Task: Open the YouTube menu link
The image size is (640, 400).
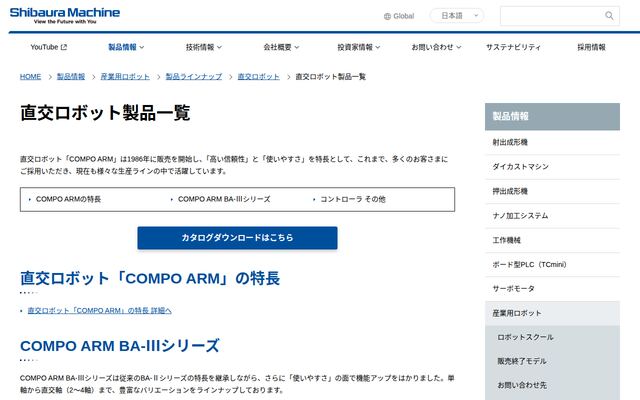Action: coord(48,47)
